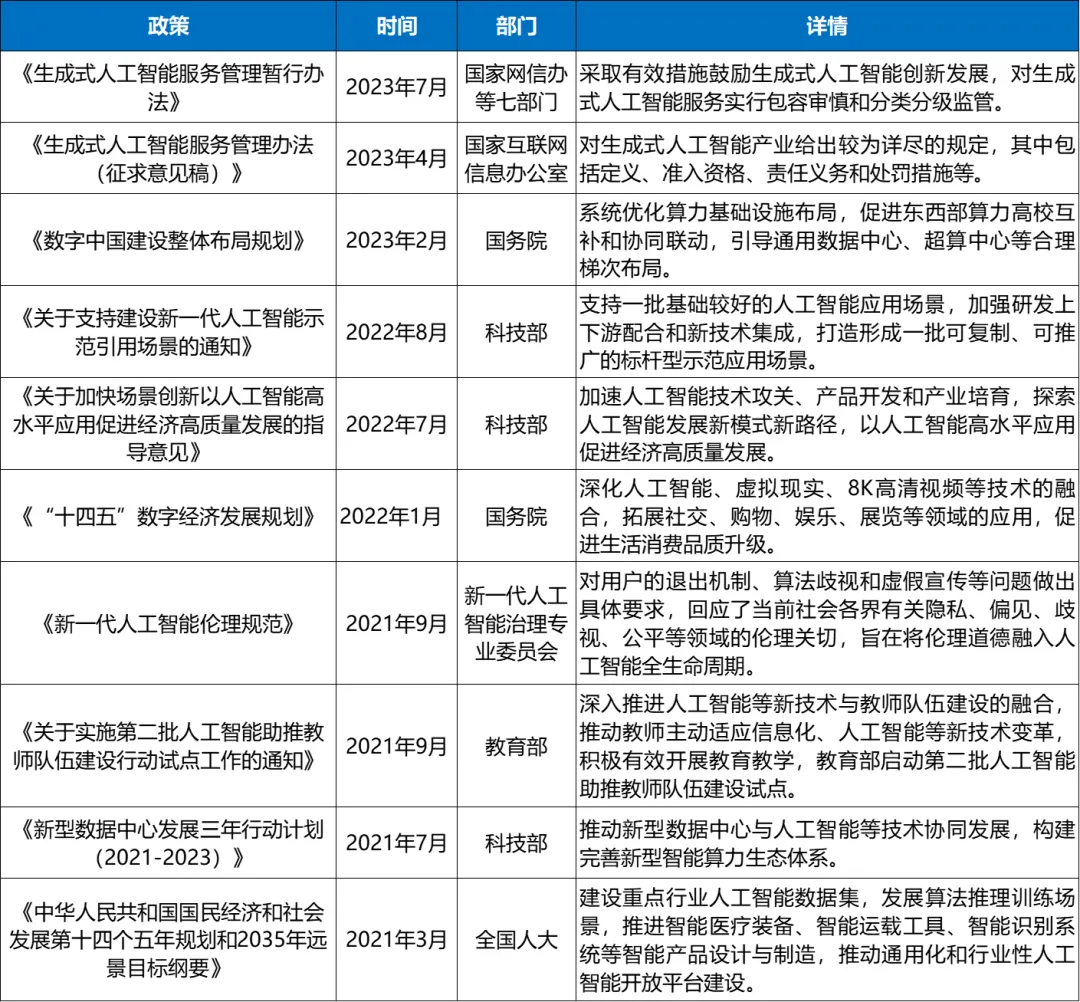This screenshot has width=1080, height=1002.
Task: Click the 政策 column header
Action: [x=168, y=25]
